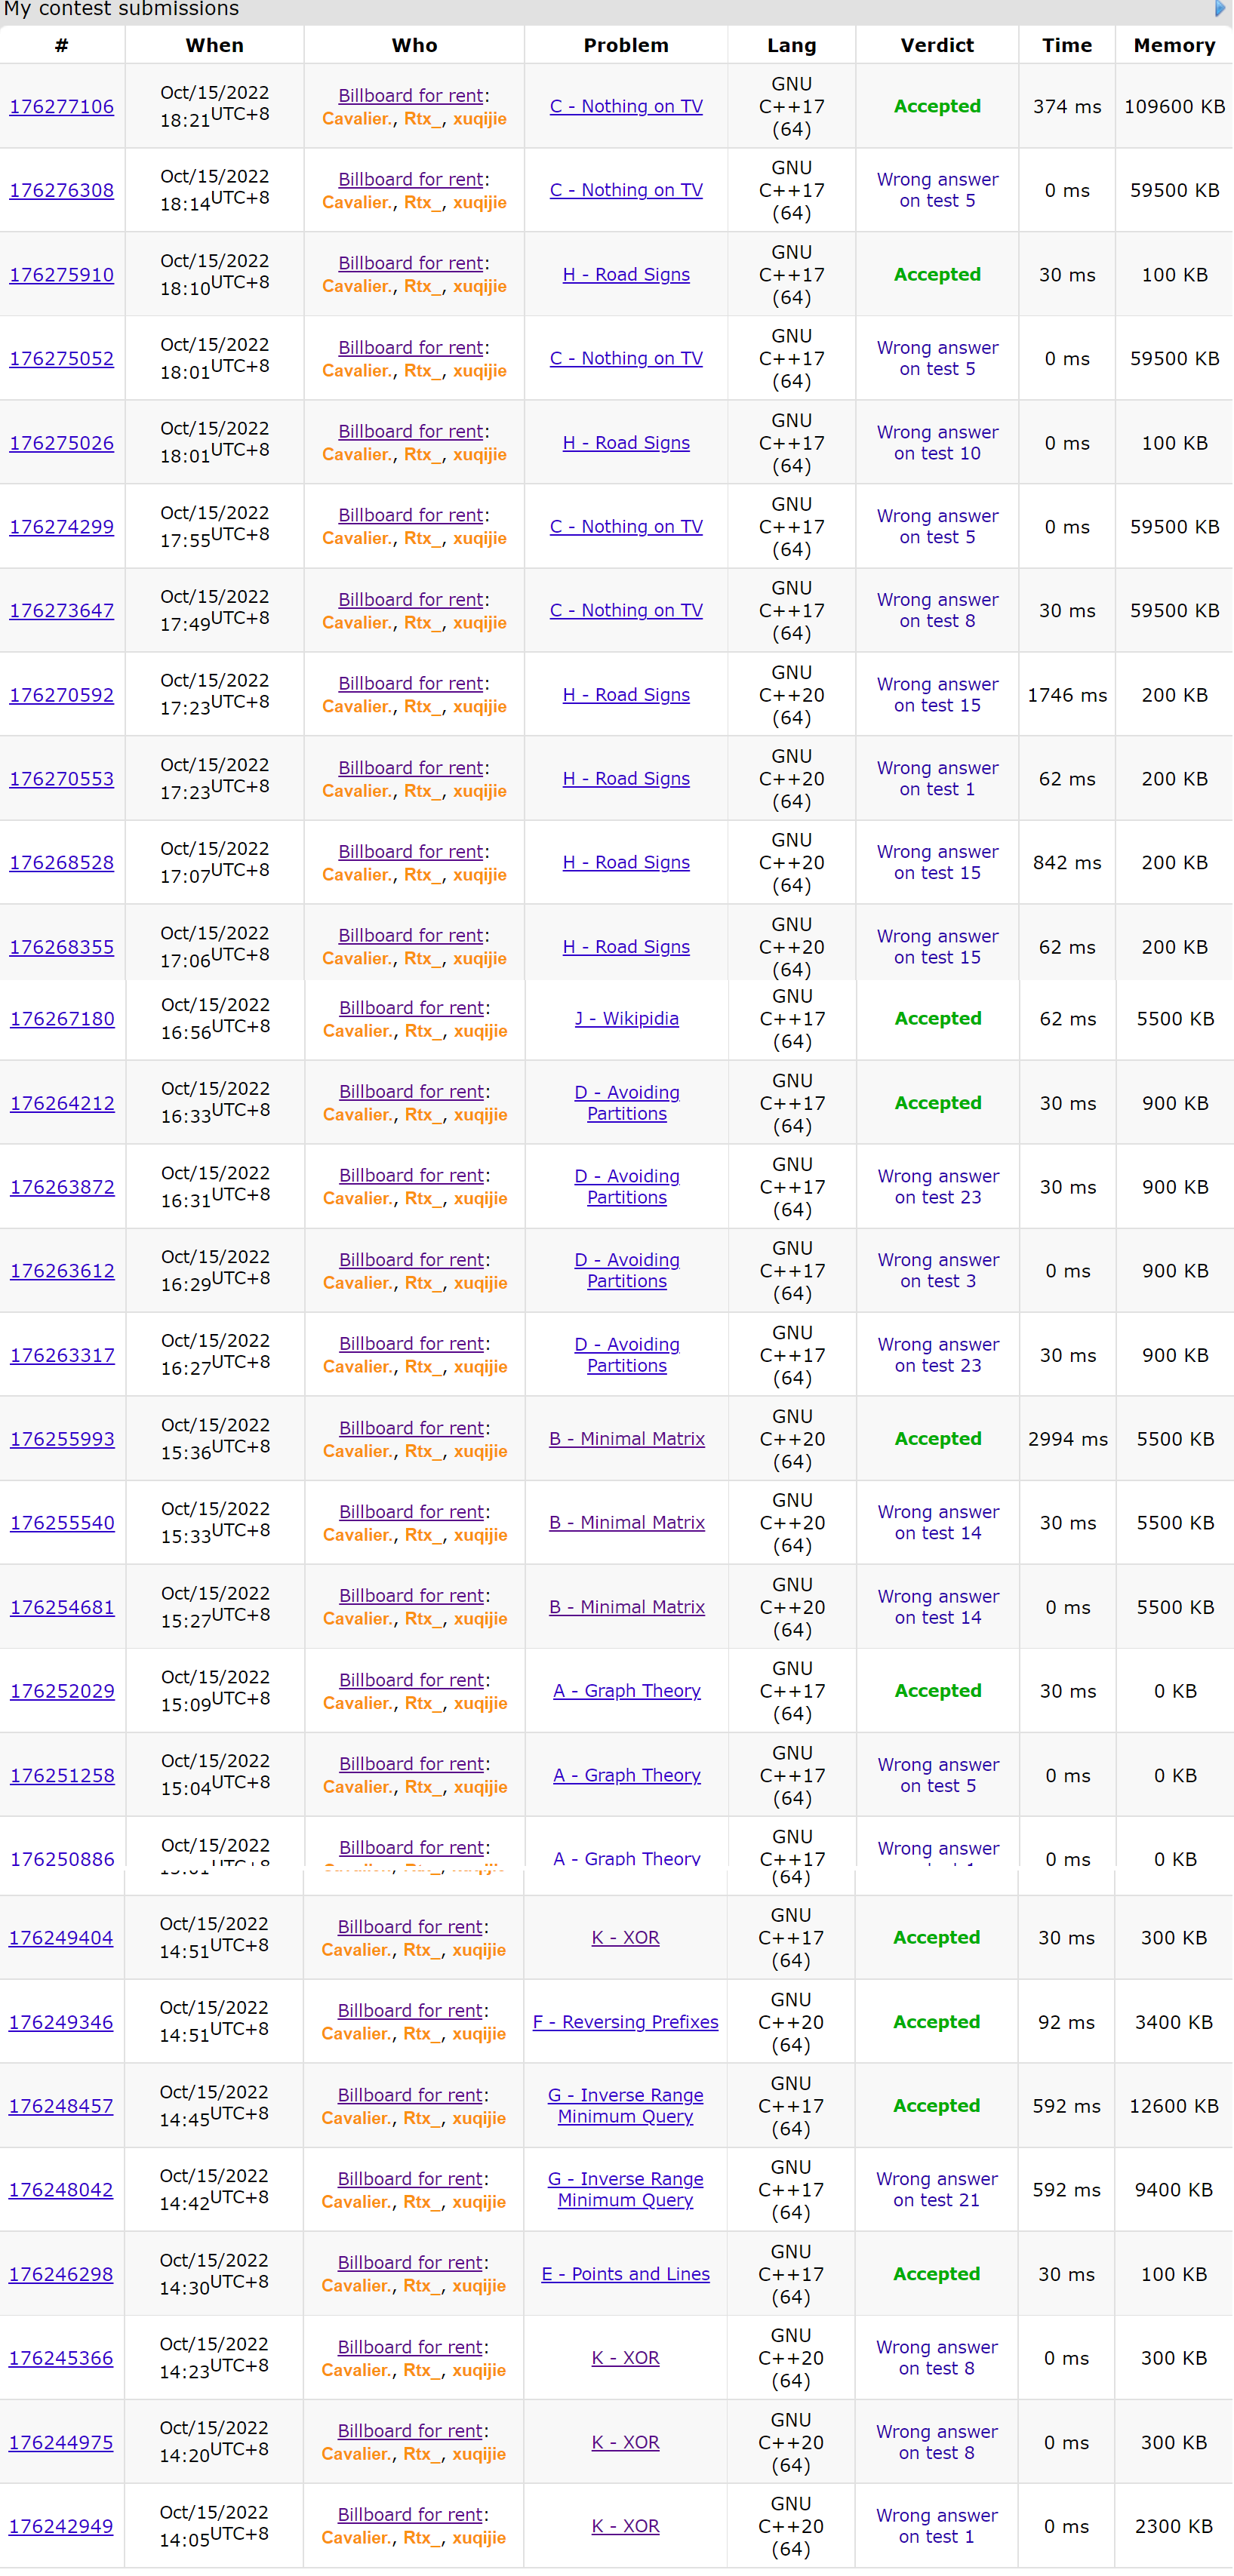Click the blue arrow beside My contest submissions

point(1219,9)
